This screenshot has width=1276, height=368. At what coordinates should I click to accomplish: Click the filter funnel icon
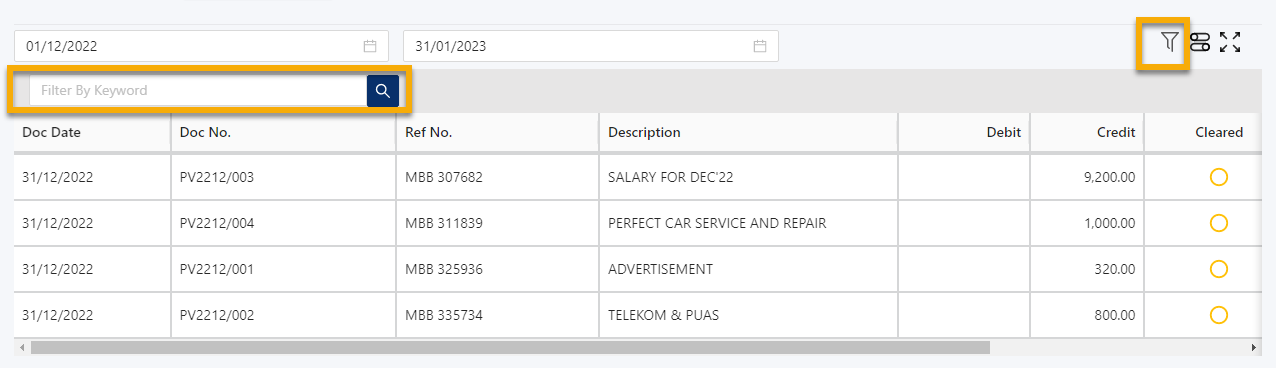tap(1169, 42)
